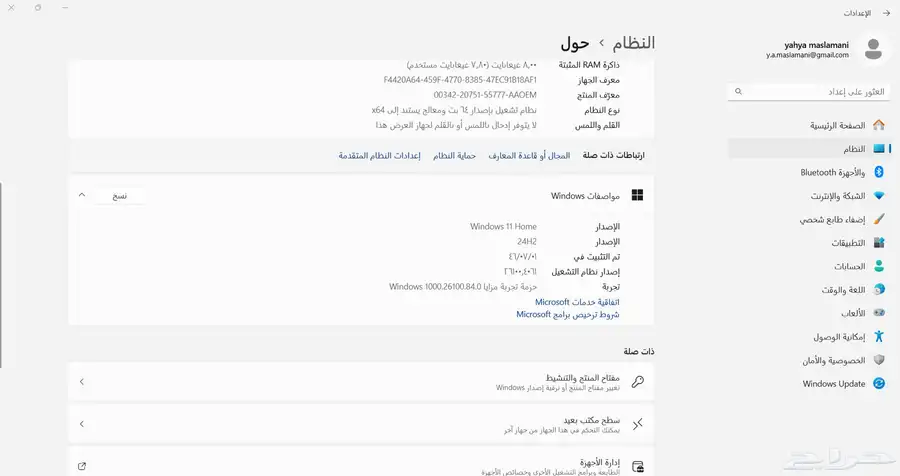The height and width of the screenshot is (476, 900).
Task: Click the Remote Desktop icon
Action: click(x=638, y=424)
